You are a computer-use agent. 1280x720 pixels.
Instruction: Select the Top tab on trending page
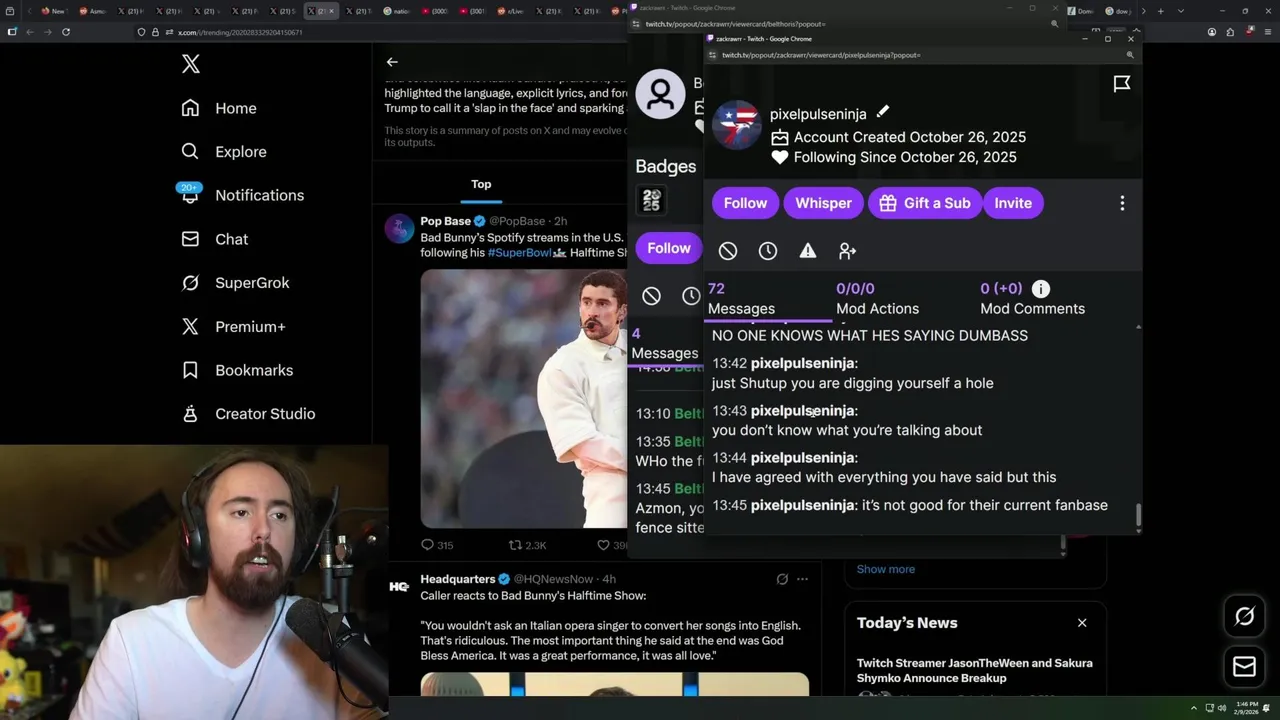click(481, 184)
